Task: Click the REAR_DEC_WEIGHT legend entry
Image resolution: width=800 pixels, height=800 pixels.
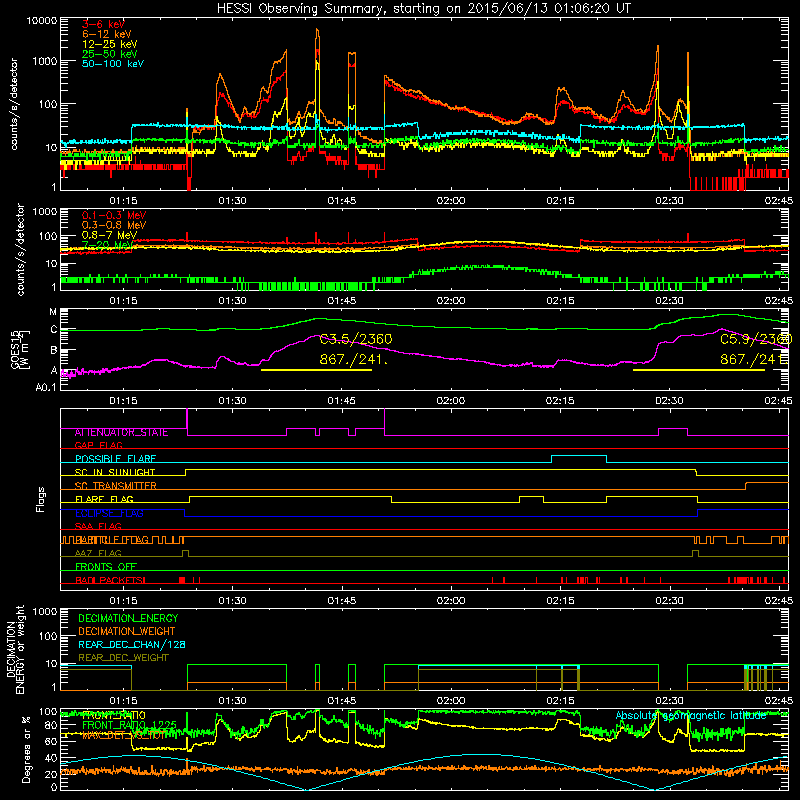Action: (123, 658)
